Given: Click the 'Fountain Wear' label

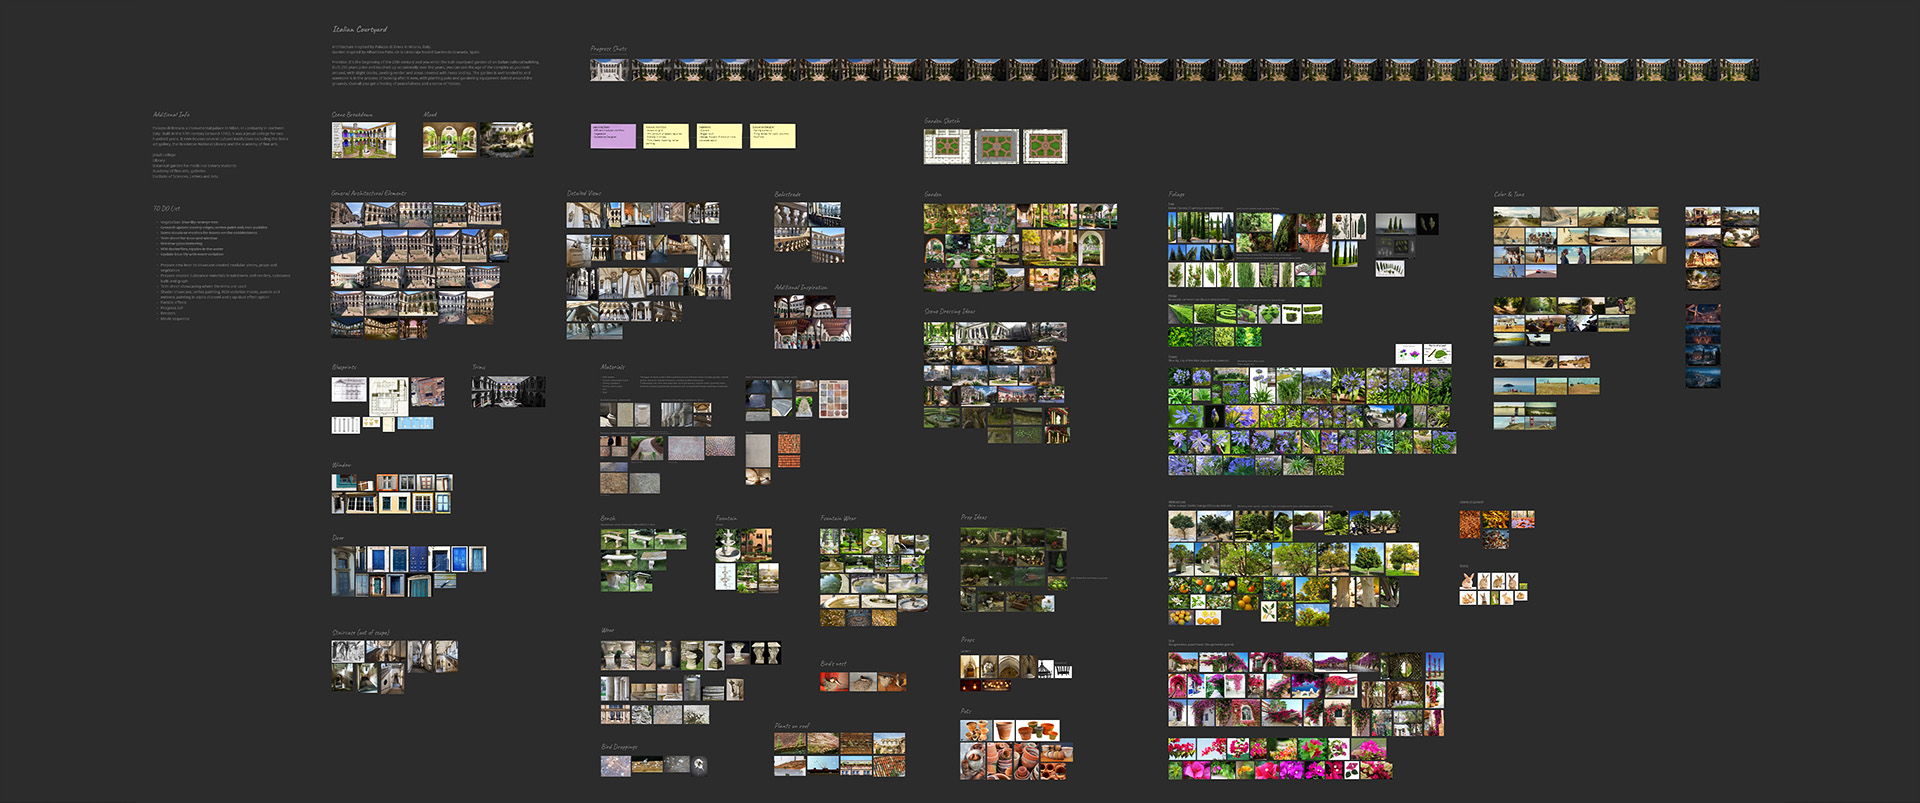Looking at the screenshot, I should [x=838, y=518].
